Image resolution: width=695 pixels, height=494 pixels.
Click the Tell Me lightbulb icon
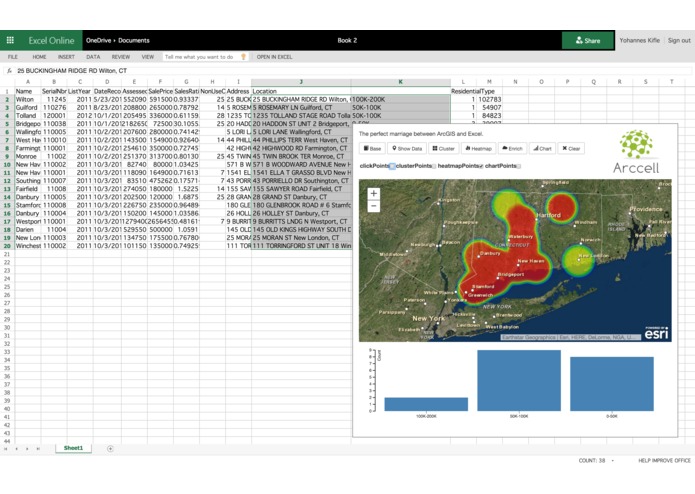(243, 57)
